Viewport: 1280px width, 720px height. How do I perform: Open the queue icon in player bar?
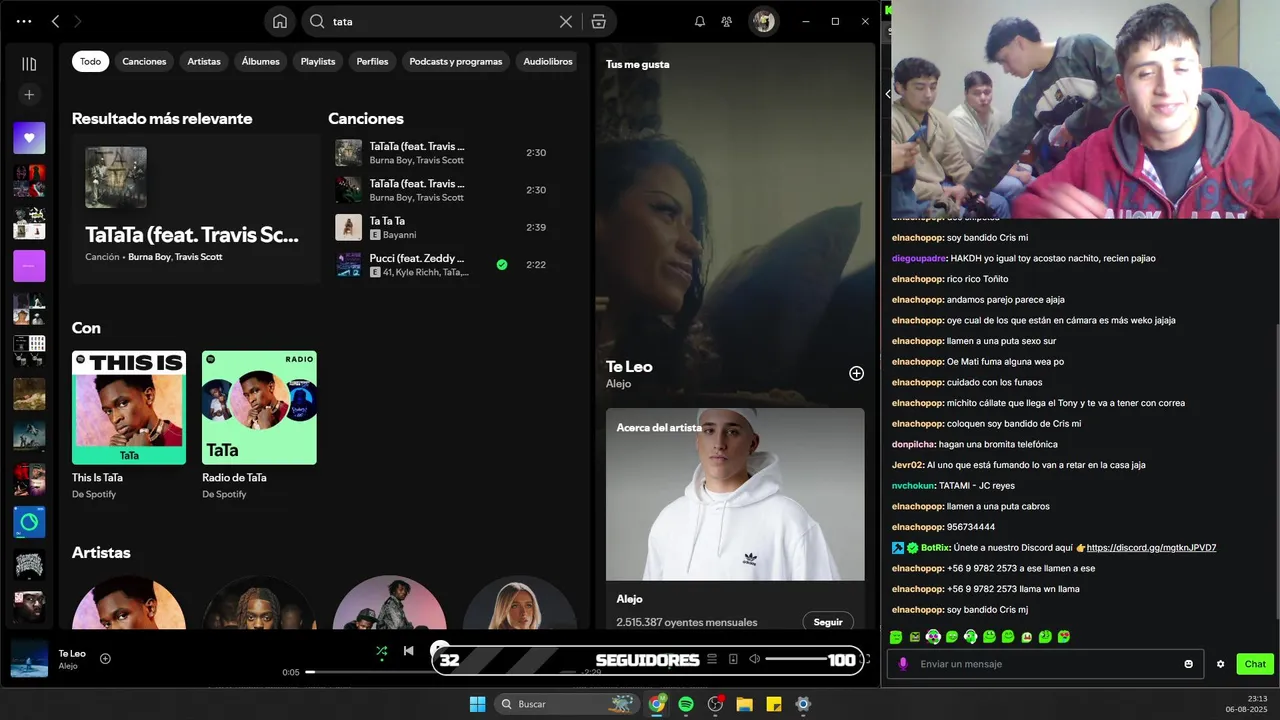(x=712, y=659)
